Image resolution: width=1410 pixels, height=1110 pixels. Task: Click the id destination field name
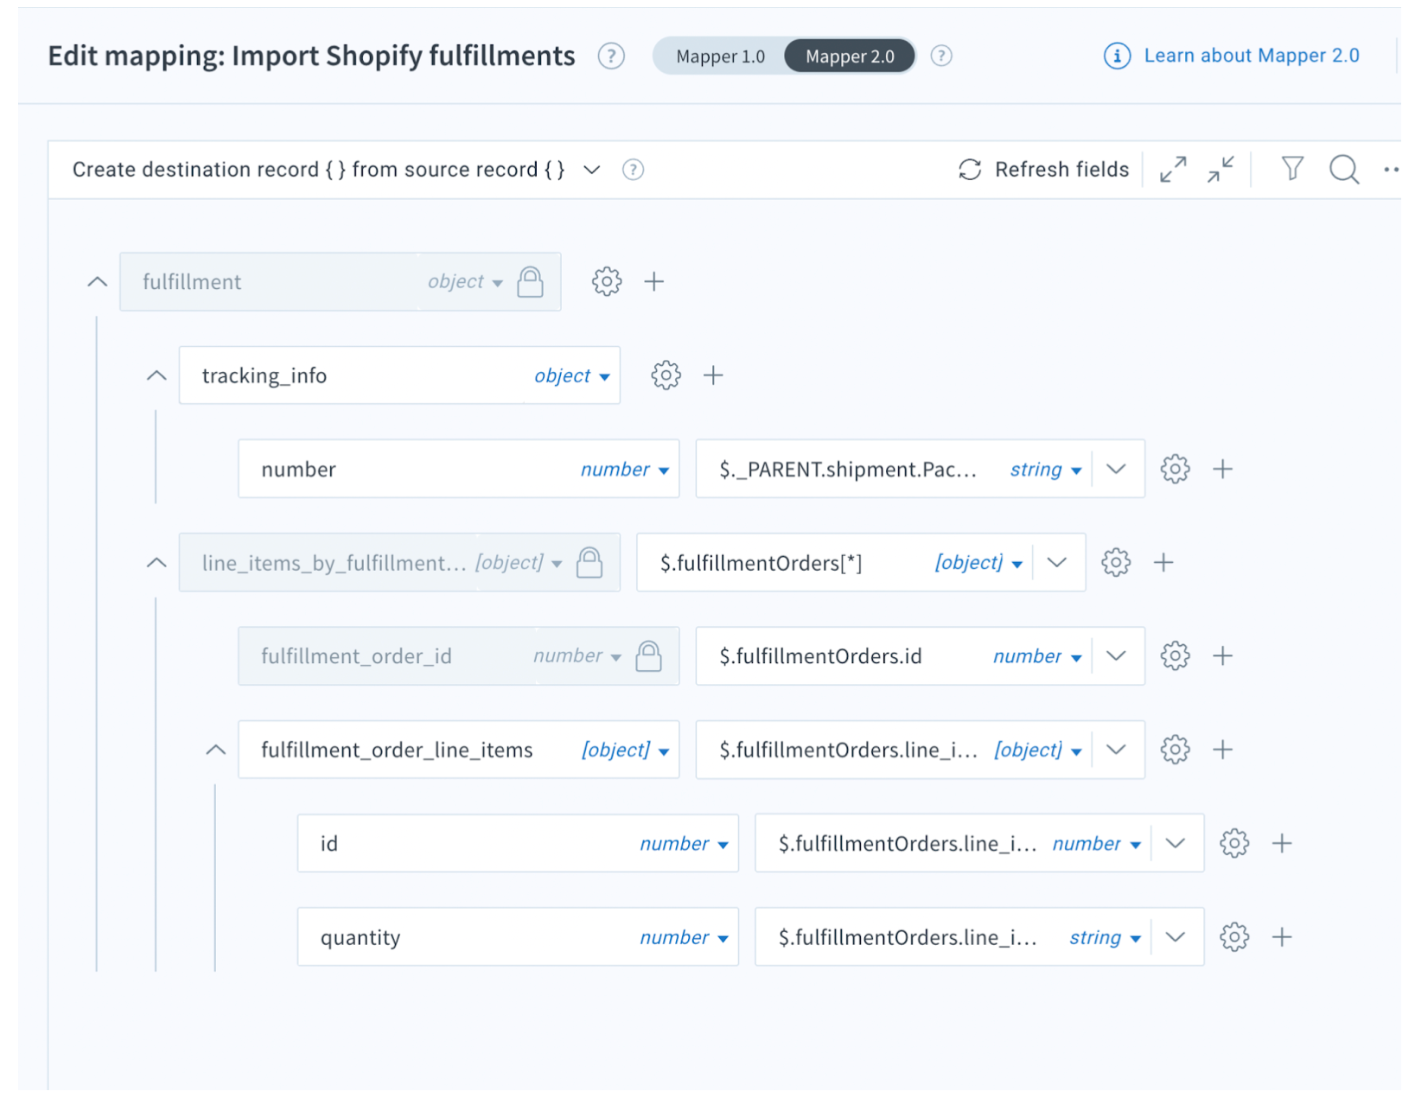329,844
